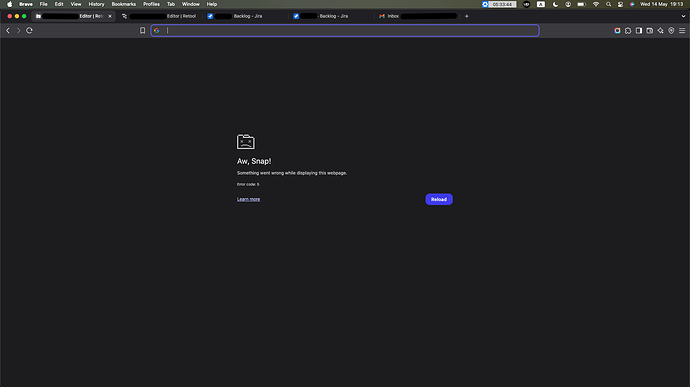Open the extensions puzzle icon

coord(628,30)
